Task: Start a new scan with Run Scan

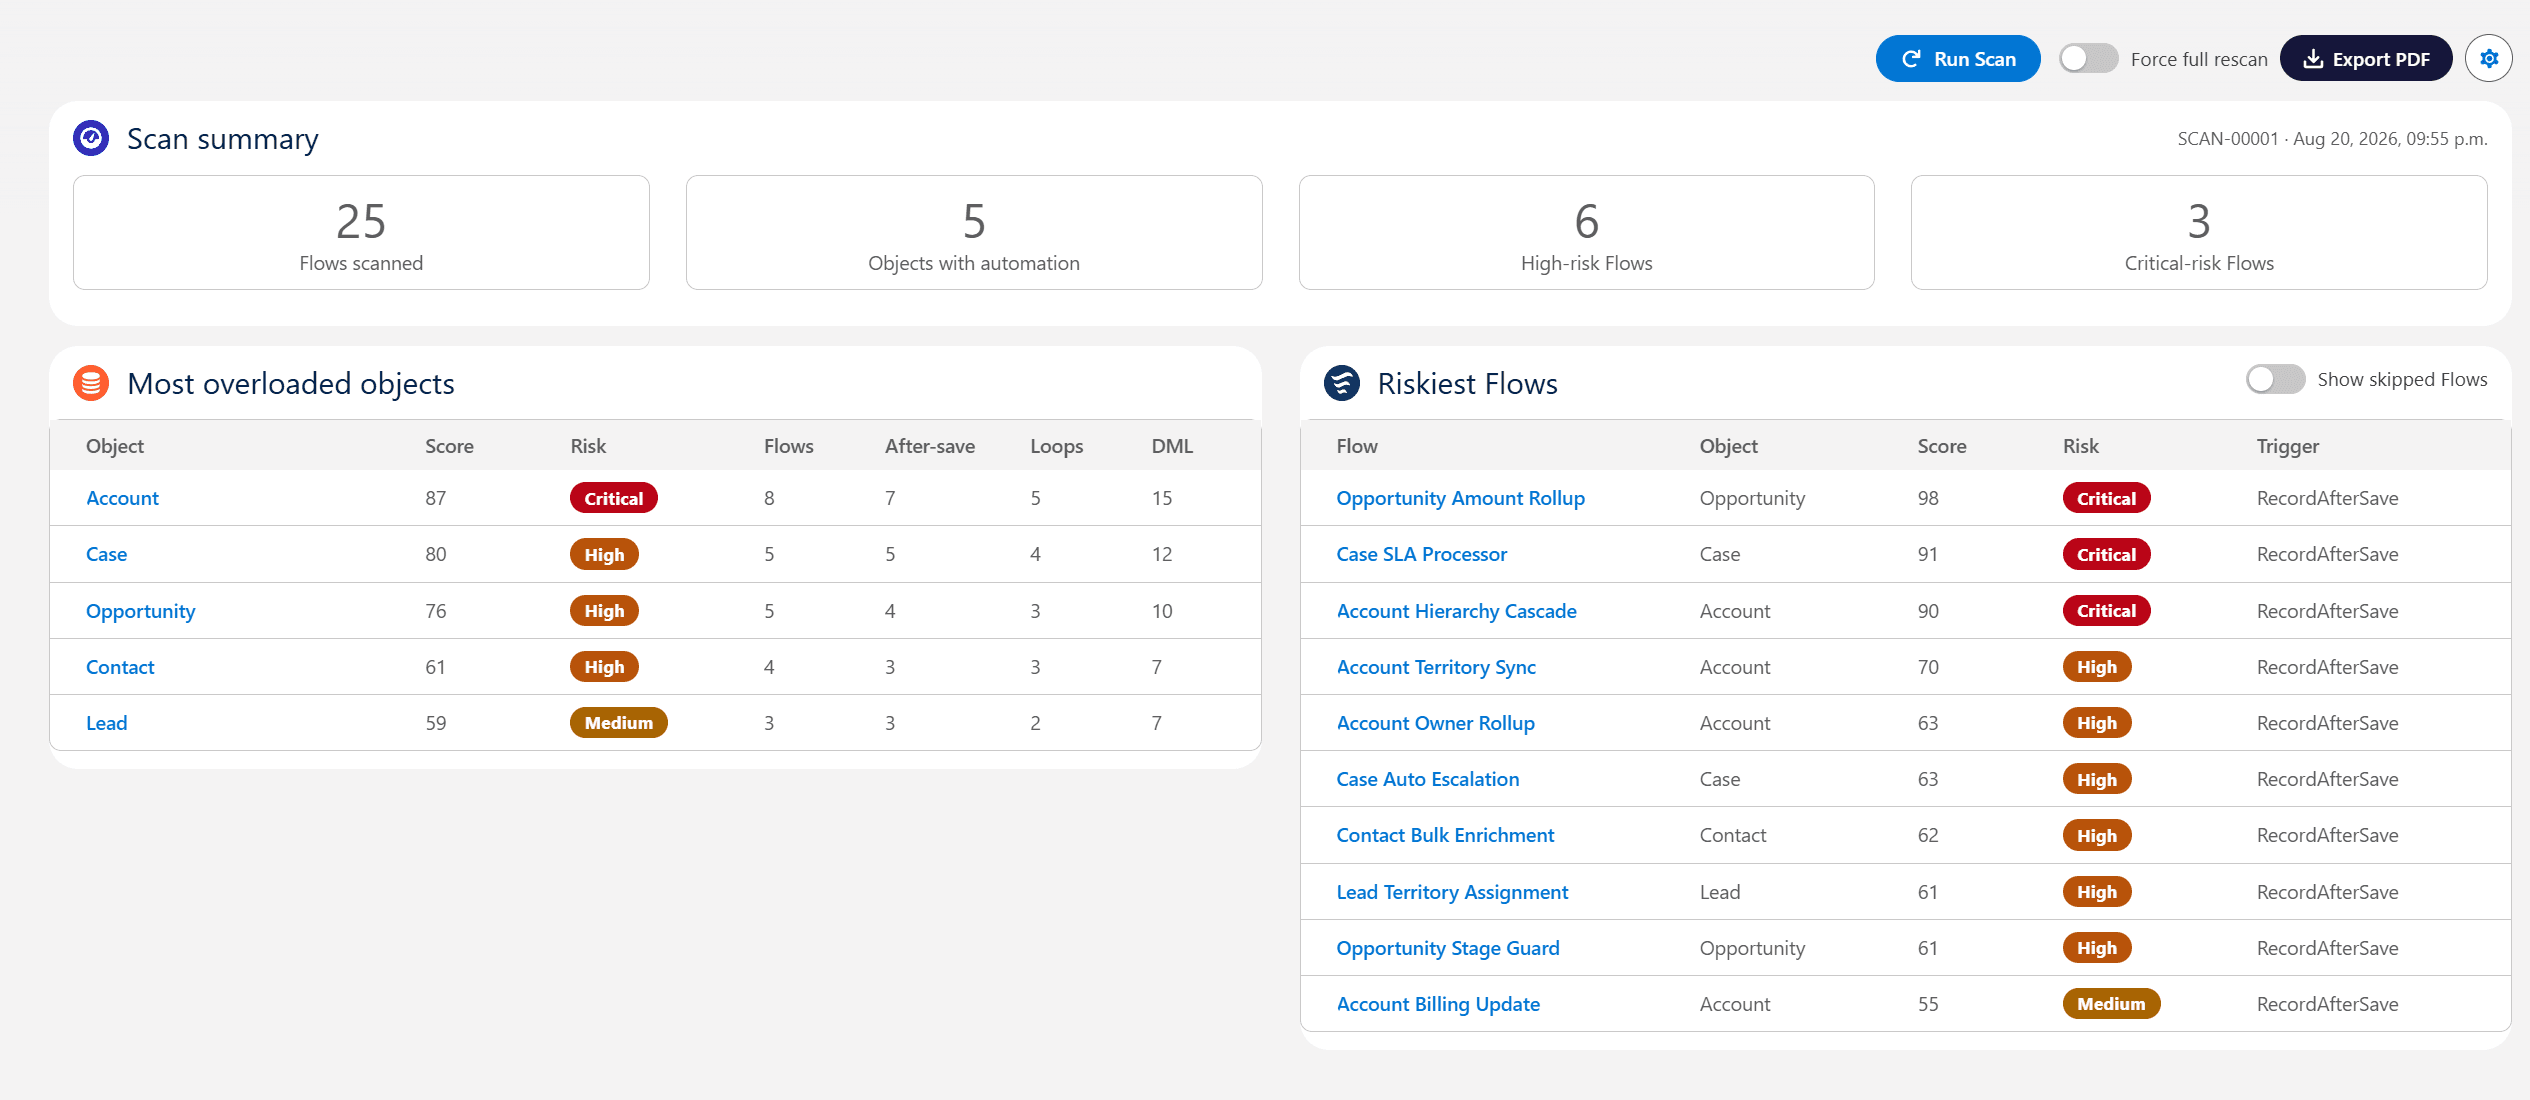Action: click(x=1957, y=59)
